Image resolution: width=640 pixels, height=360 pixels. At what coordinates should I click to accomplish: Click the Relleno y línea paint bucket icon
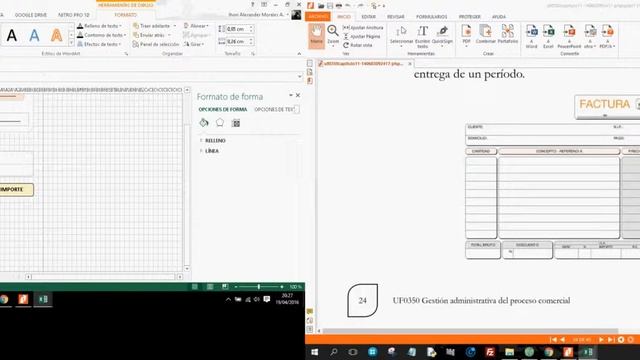coord(204,122)
